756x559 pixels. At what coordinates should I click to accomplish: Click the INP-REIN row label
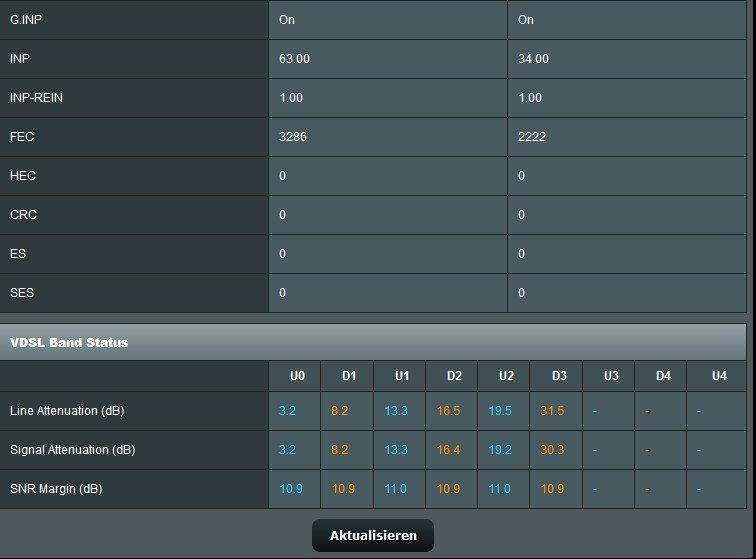pyautogui.click(x=36, y=97)
